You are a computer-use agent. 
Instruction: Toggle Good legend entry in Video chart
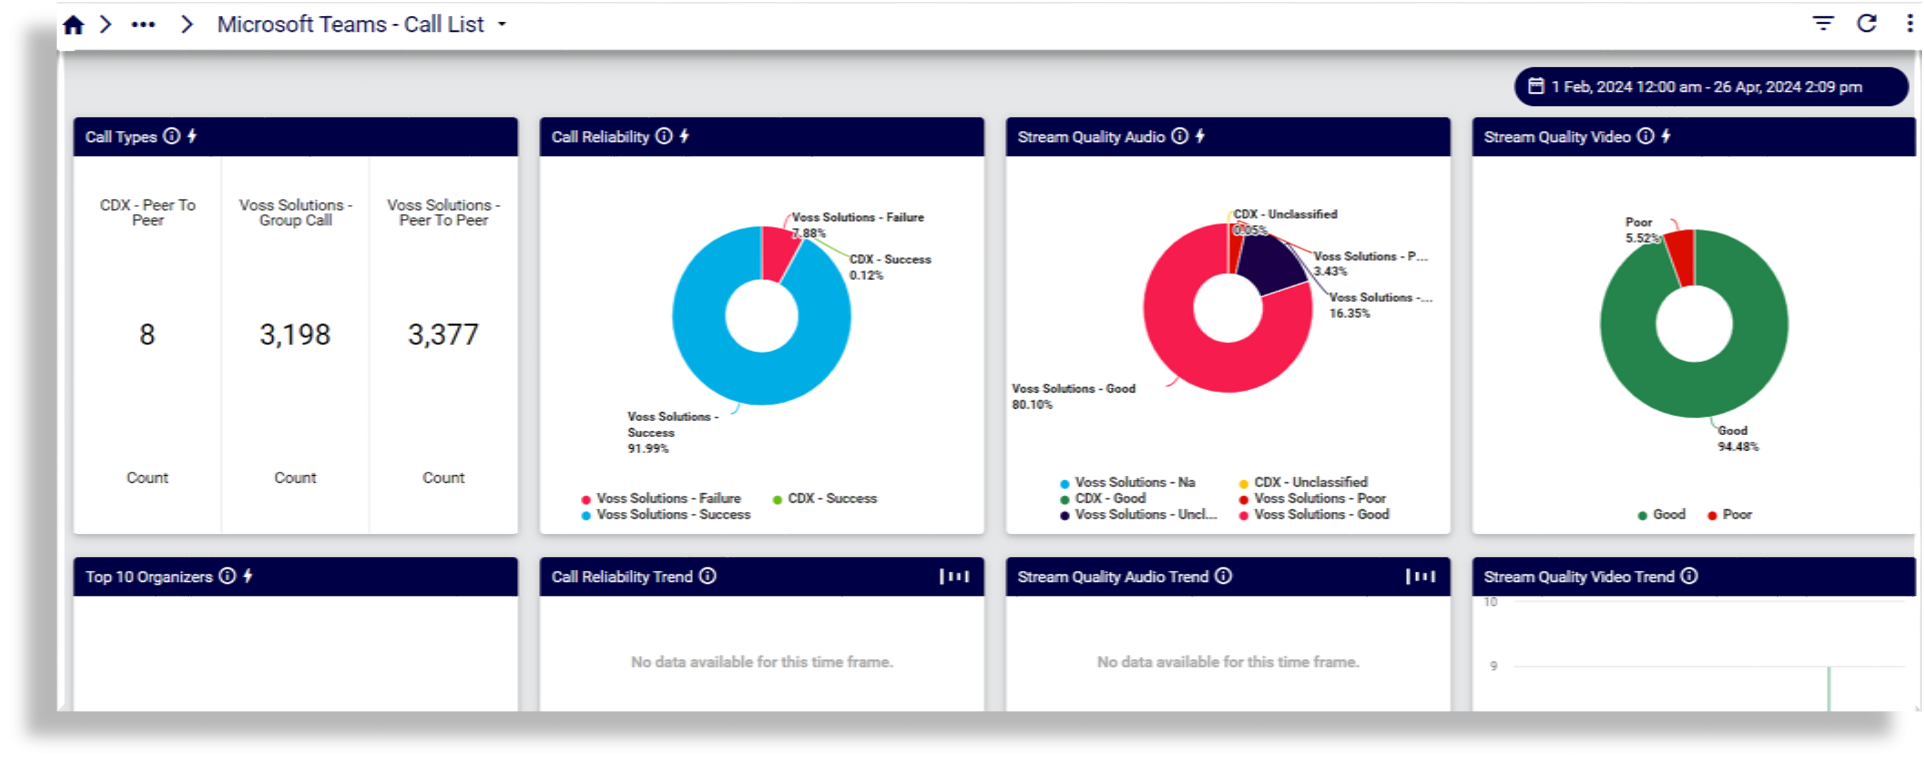pos(1662,515)
